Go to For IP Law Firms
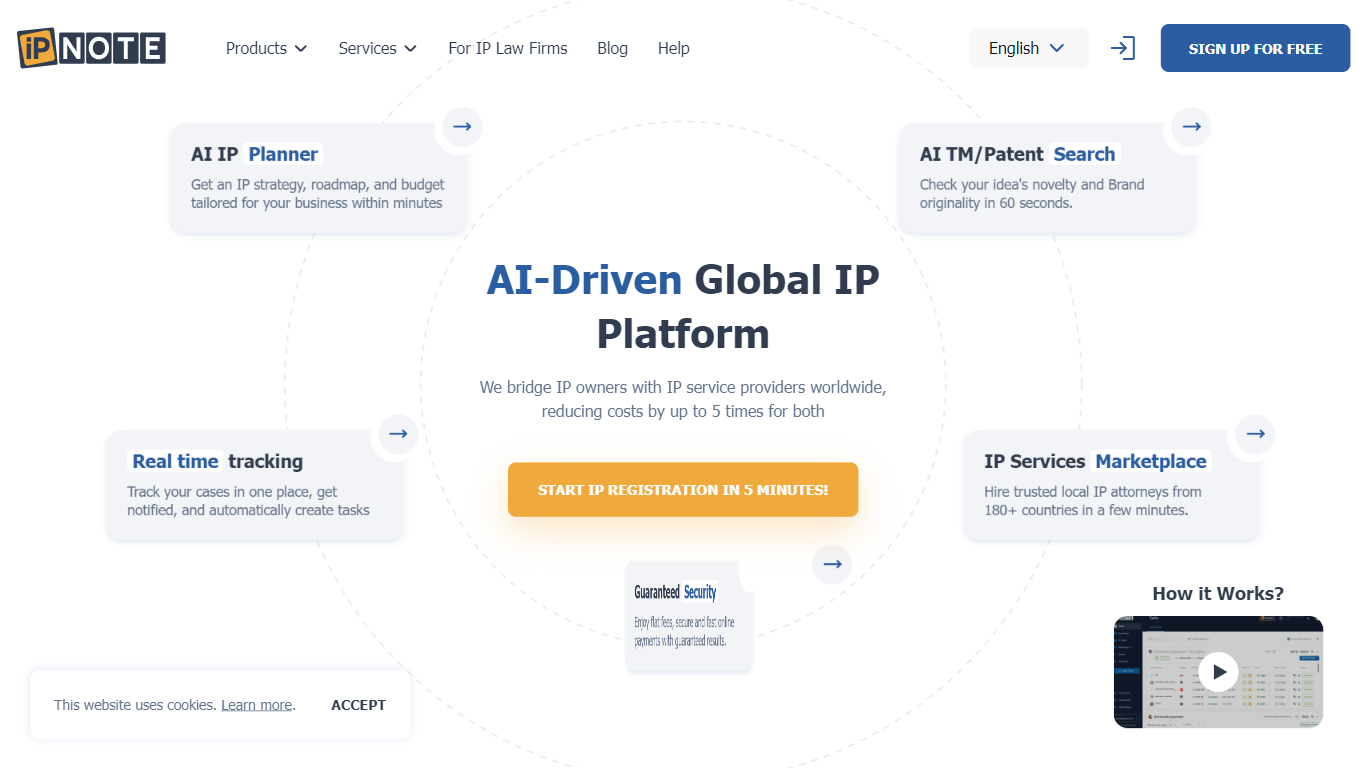Screen dimensions: 1366x768 tap(508, 48)
